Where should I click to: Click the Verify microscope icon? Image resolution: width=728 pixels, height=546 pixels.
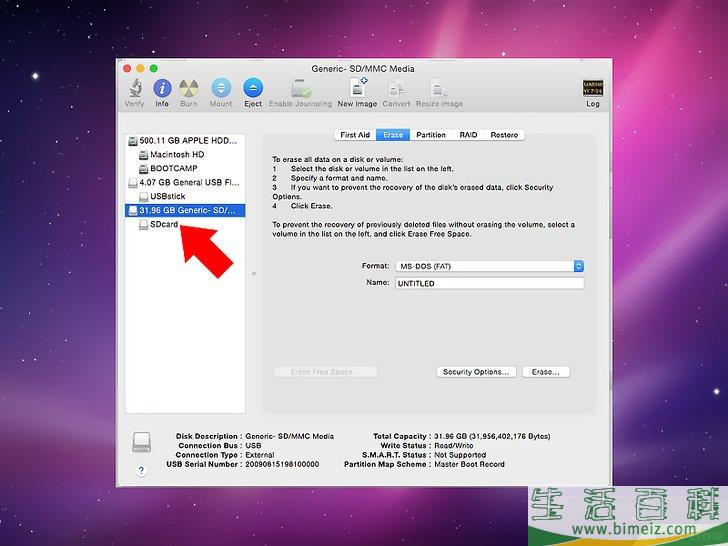(135, 88)
